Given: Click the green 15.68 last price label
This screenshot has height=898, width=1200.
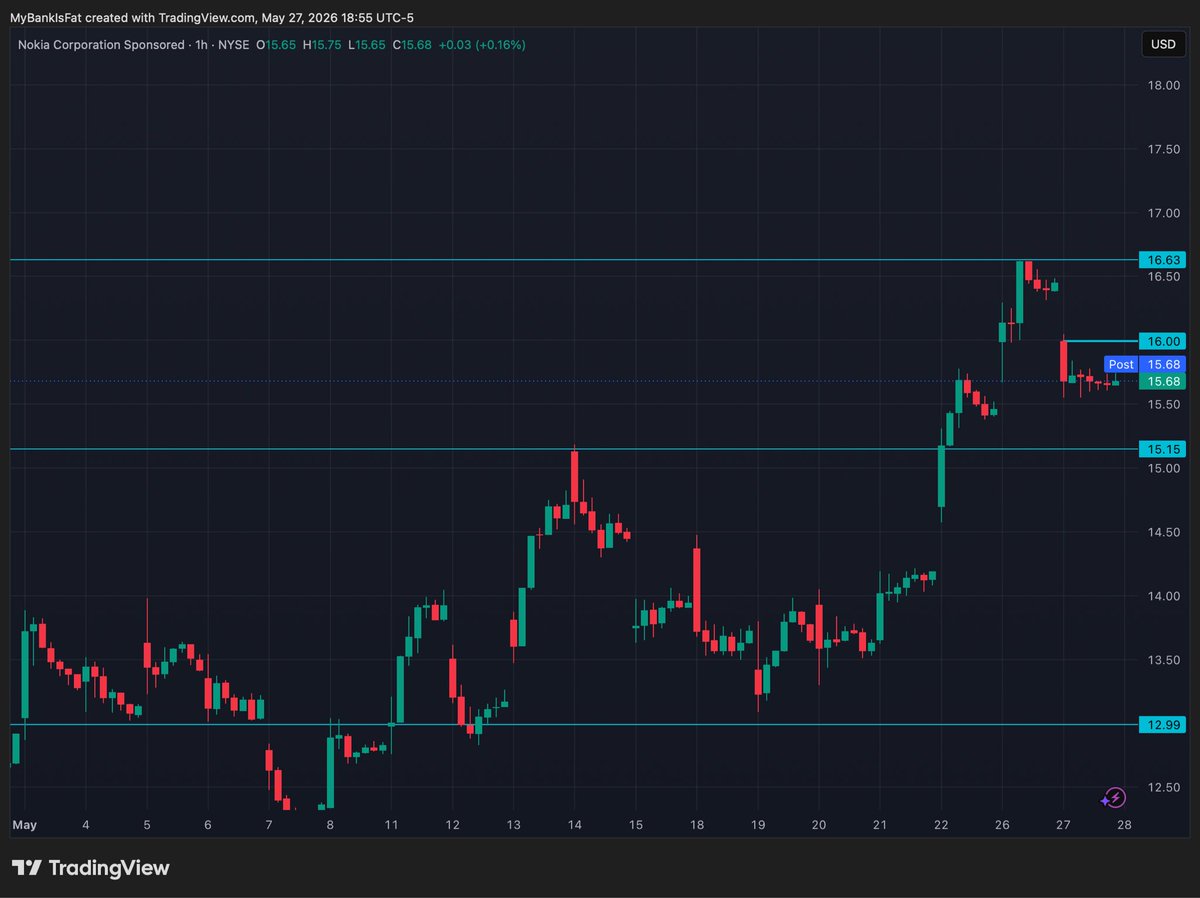Looking at the screenshot, I should pyautogui.click(x=1163, y=382).
